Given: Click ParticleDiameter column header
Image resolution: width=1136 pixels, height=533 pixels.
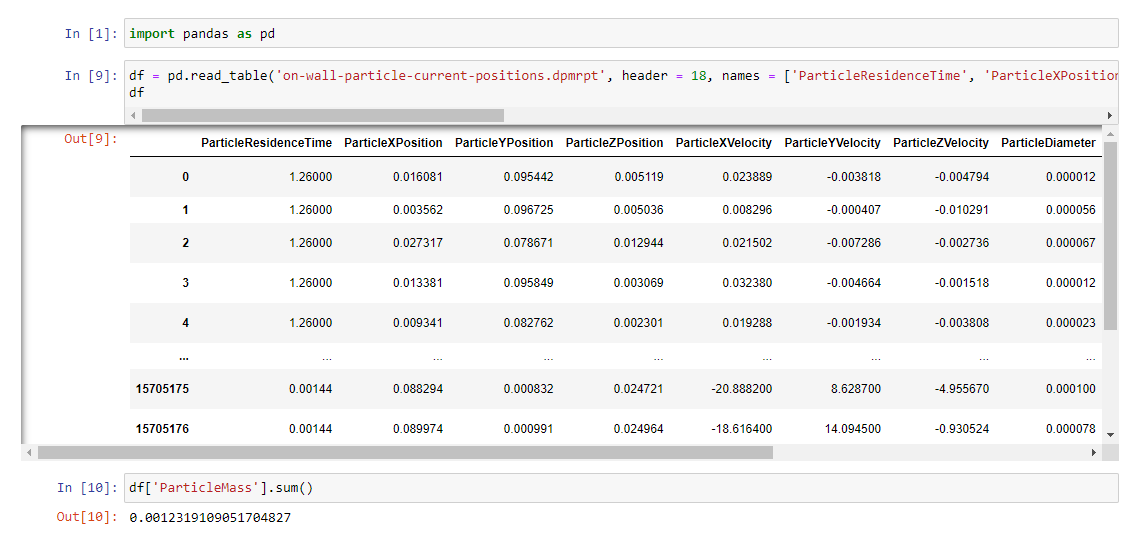Looking at the screenshot, I should point(1048,143).
